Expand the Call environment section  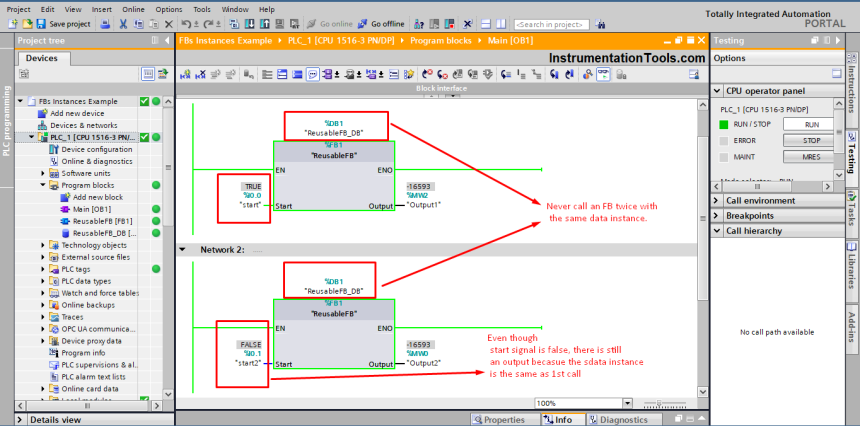[x=717, y=201]
